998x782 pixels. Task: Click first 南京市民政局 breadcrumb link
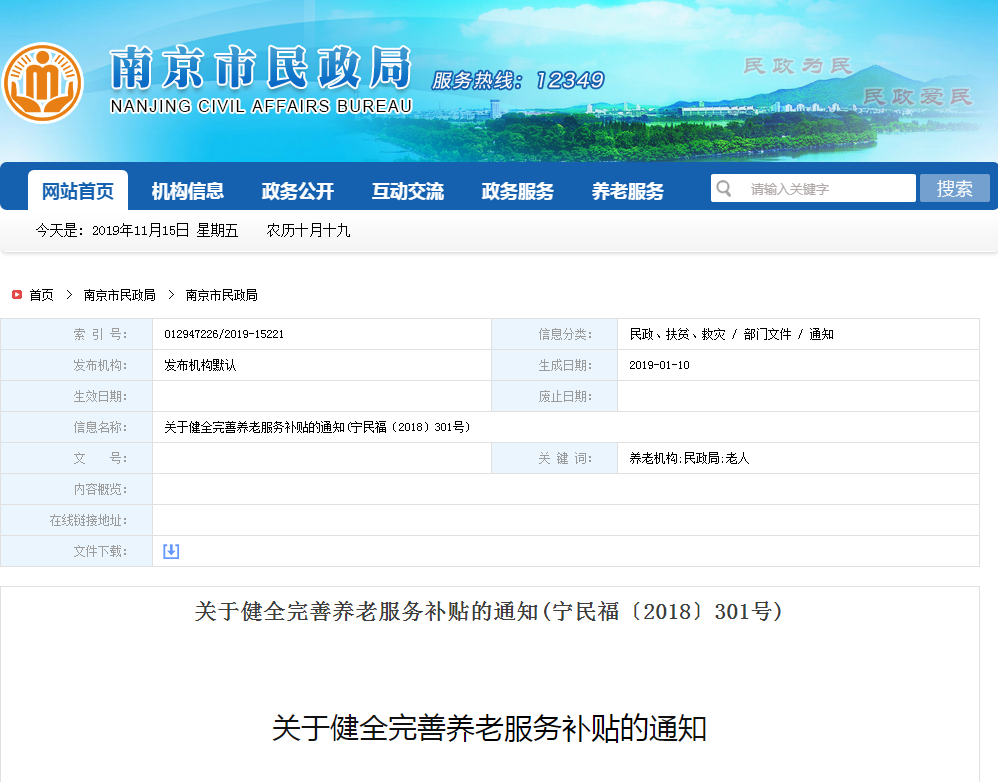pyautogui.click(x=120, y=295)
